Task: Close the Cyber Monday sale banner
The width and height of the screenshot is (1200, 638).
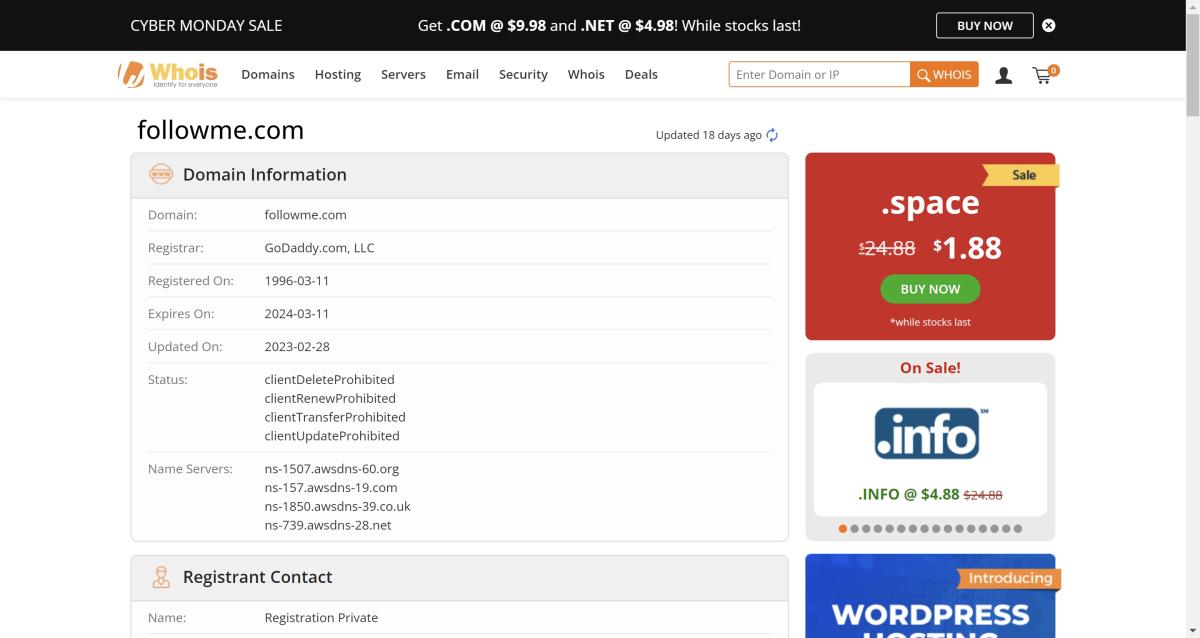Action: [x=1048, y=25]
